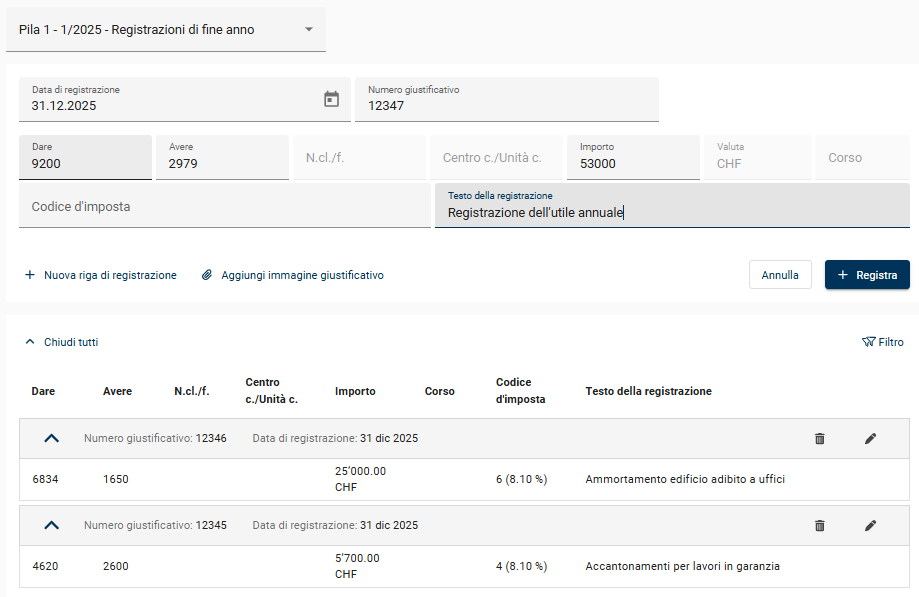Open the Pila 1 batch dropdown
The height and width of the screenshot is (597, 919).
tap(166, 30)
